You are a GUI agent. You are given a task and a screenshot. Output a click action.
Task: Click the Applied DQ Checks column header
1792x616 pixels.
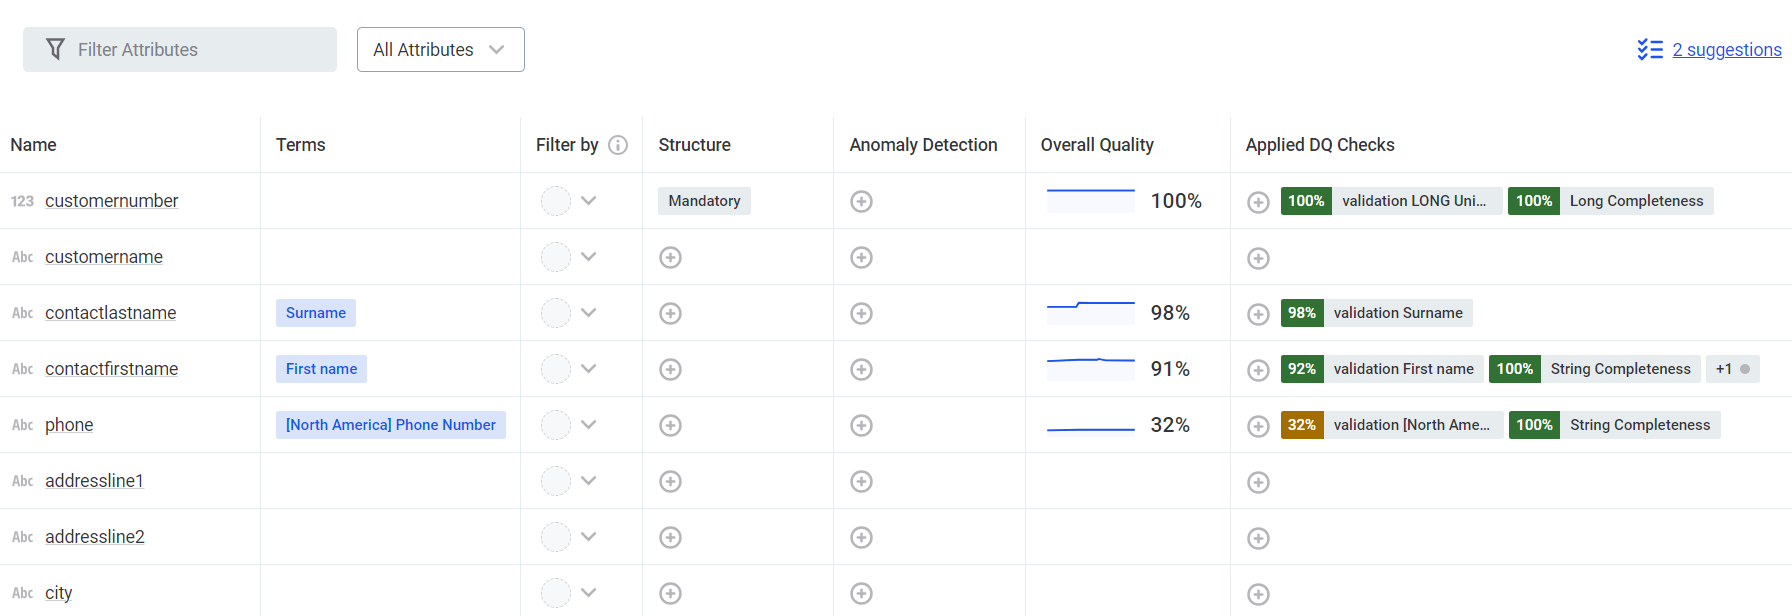[1319, 145]
